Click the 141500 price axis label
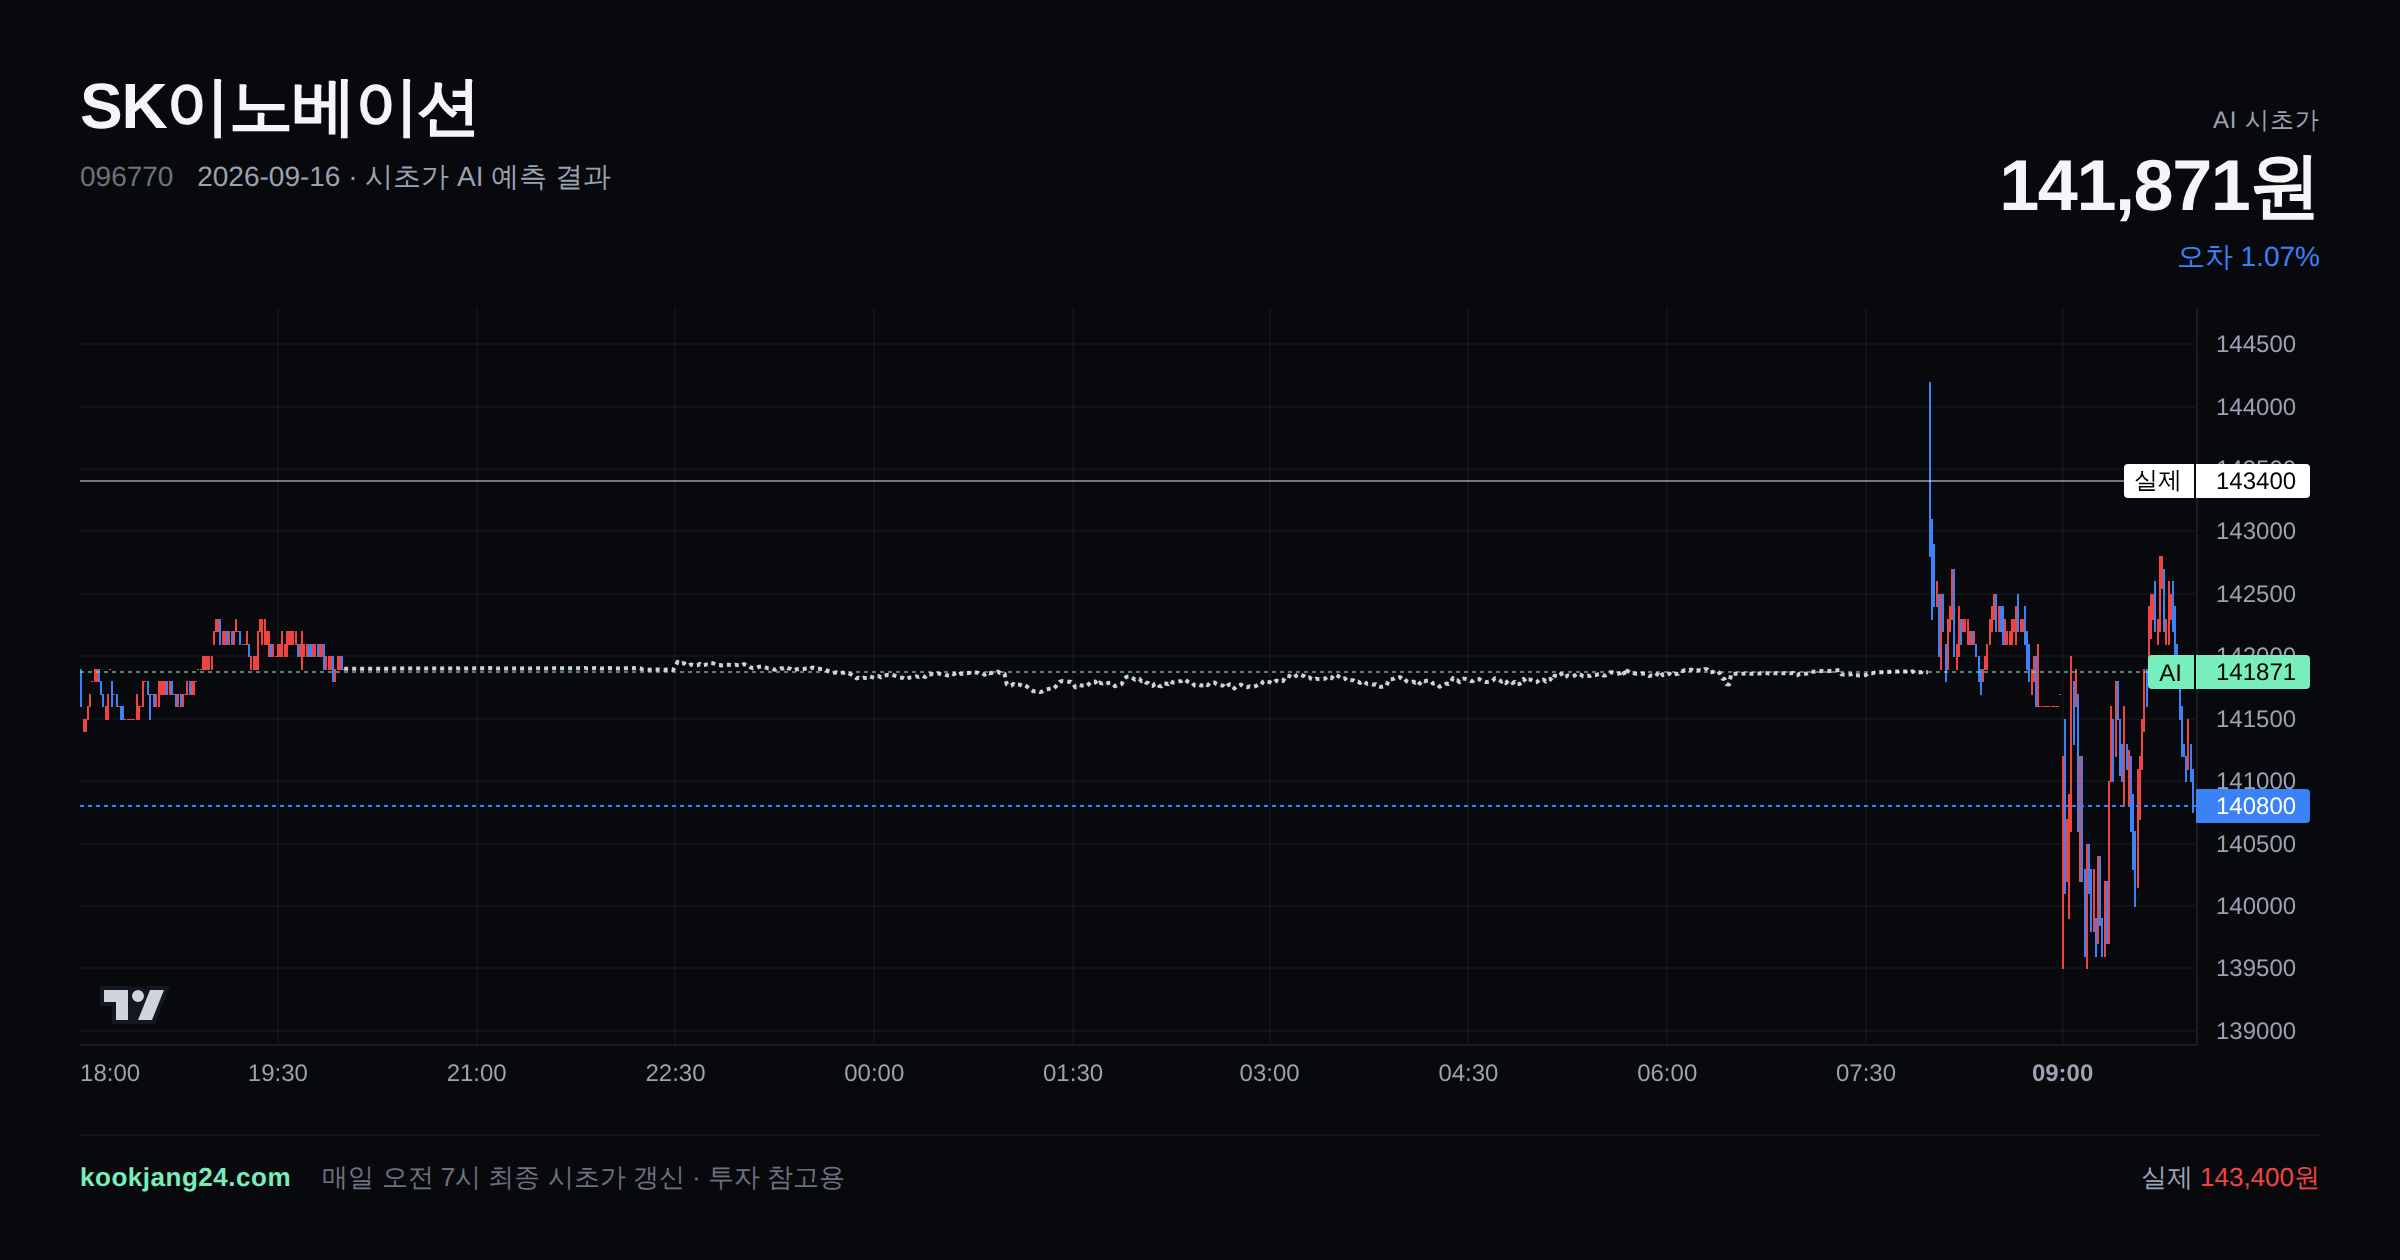The height and width of the screenshot is (1260, 2400). [2255, 719]
